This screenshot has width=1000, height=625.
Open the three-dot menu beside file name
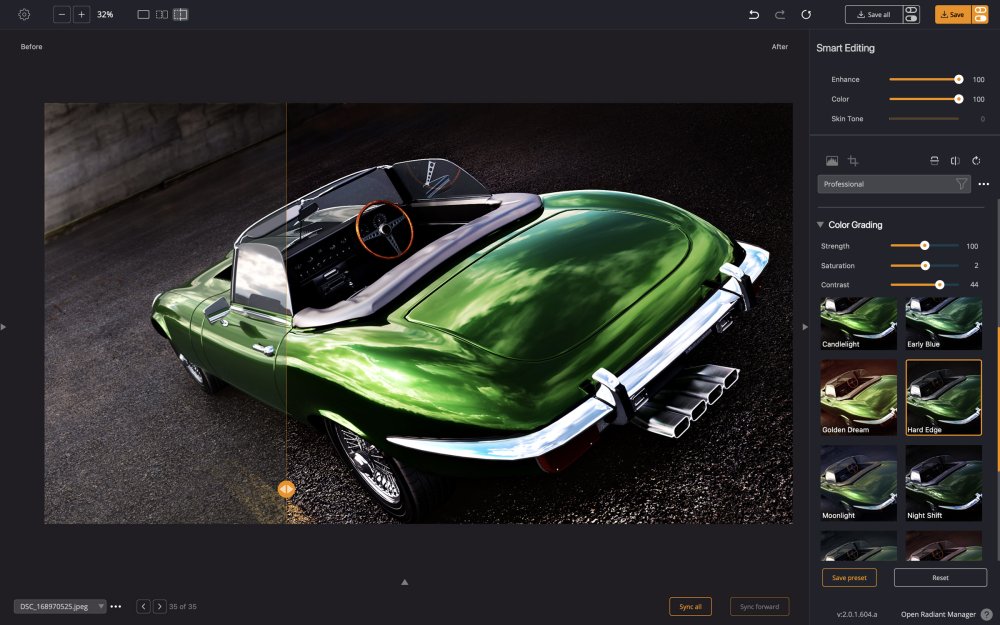pyautogui.click(x=115, y=607)
